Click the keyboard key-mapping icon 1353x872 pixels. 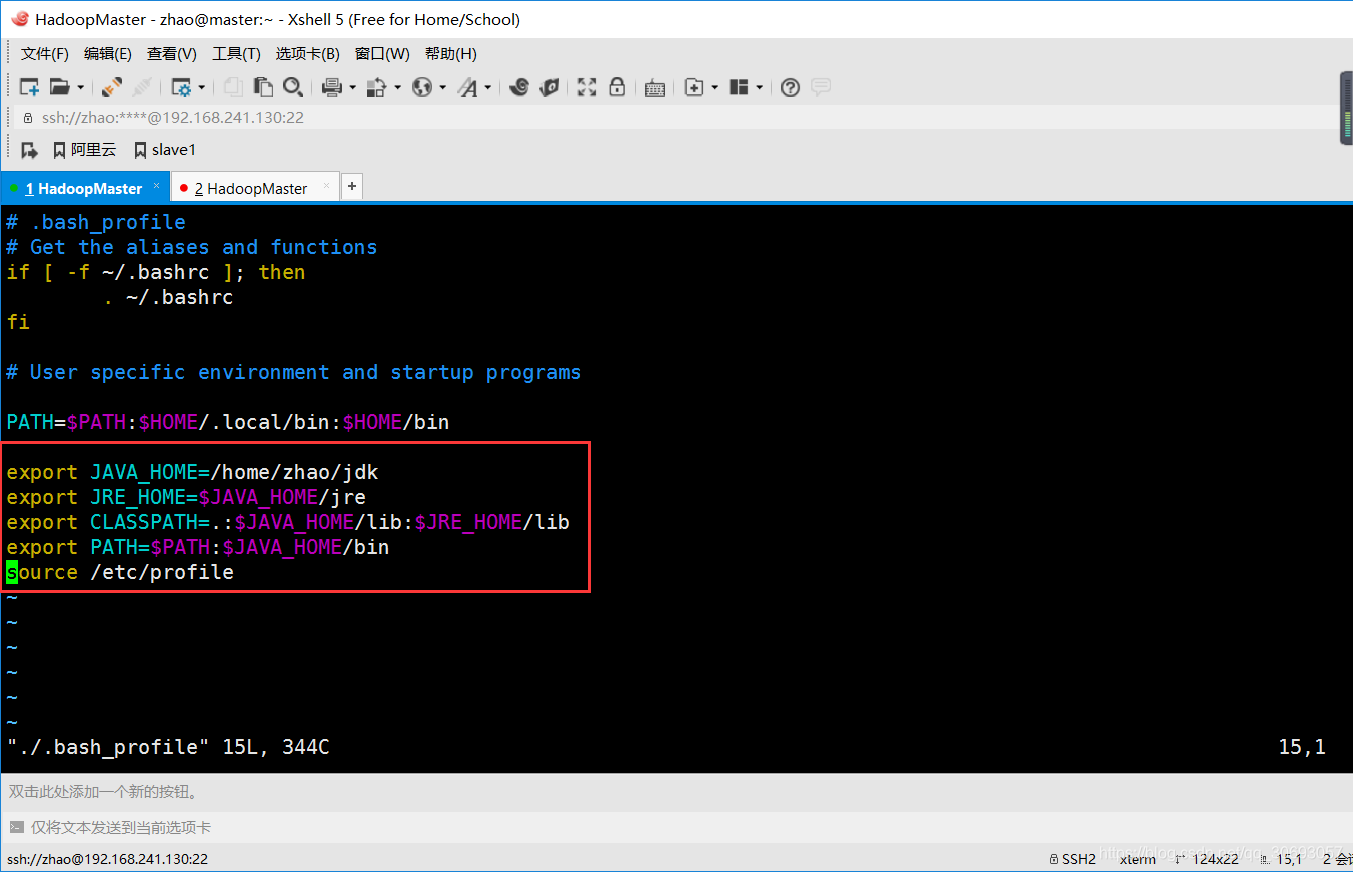pos(655,88)
